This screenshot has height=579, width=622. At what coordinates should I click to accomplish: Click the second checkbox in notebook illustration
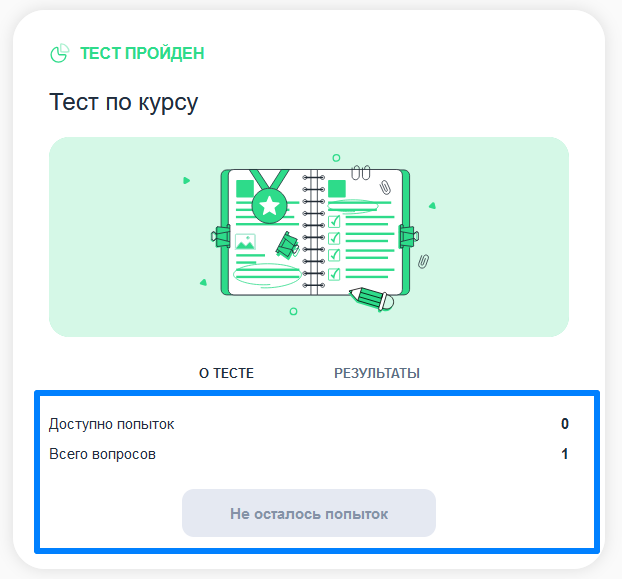click(334, 238)
